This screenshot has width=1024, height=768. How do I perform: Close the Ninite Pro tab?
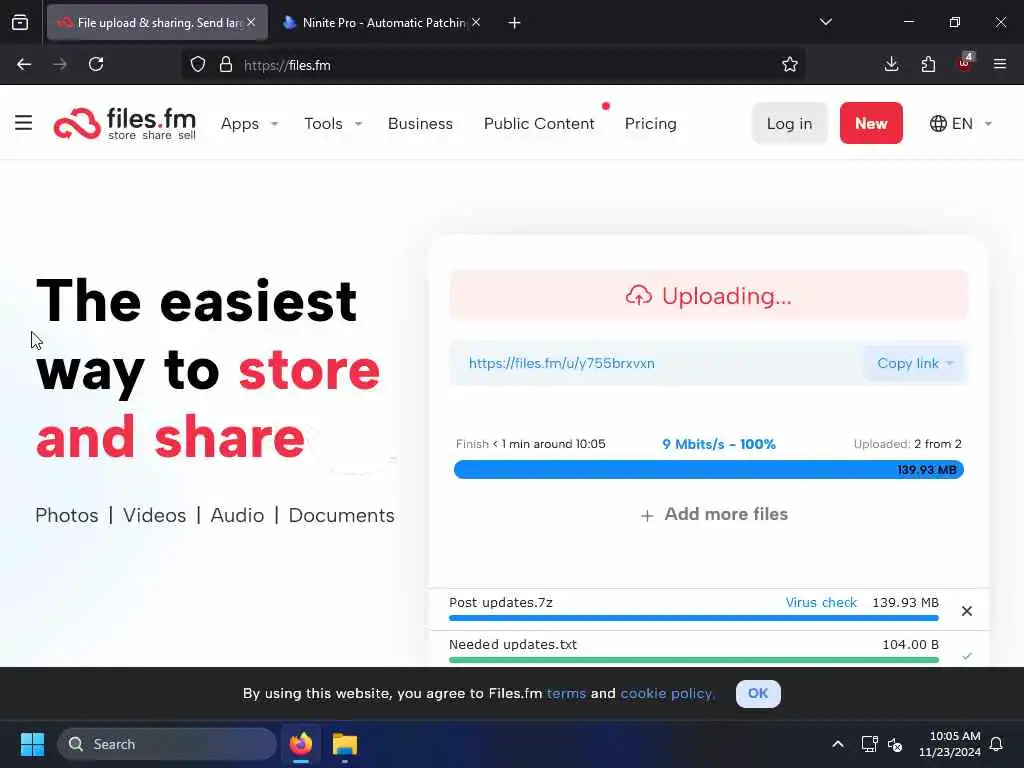tap(476, 22)
